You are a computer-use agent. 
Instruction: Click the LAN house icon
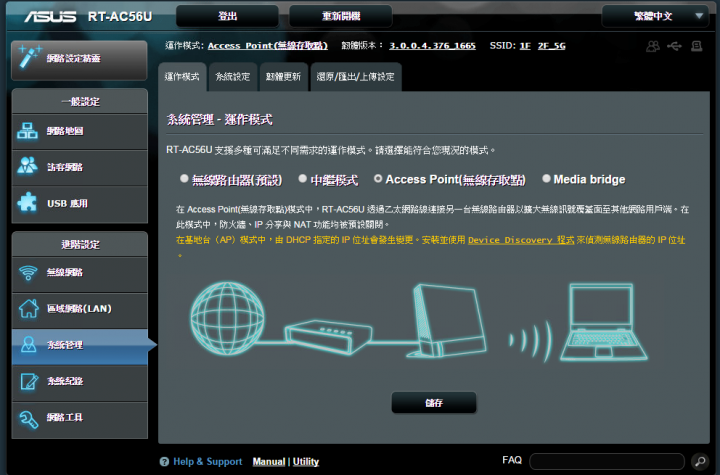coord(28,308)
